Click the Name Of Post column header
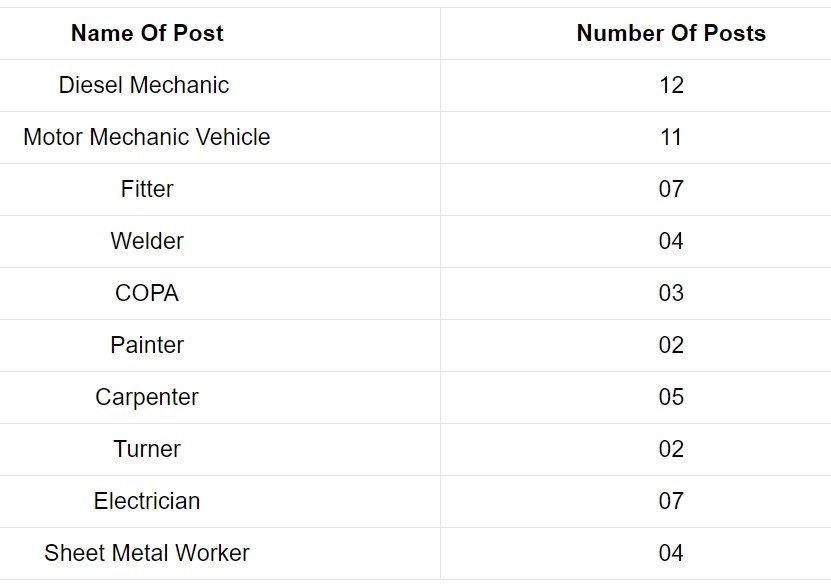This screenshot has height=586, width=831. click(147, 33)
